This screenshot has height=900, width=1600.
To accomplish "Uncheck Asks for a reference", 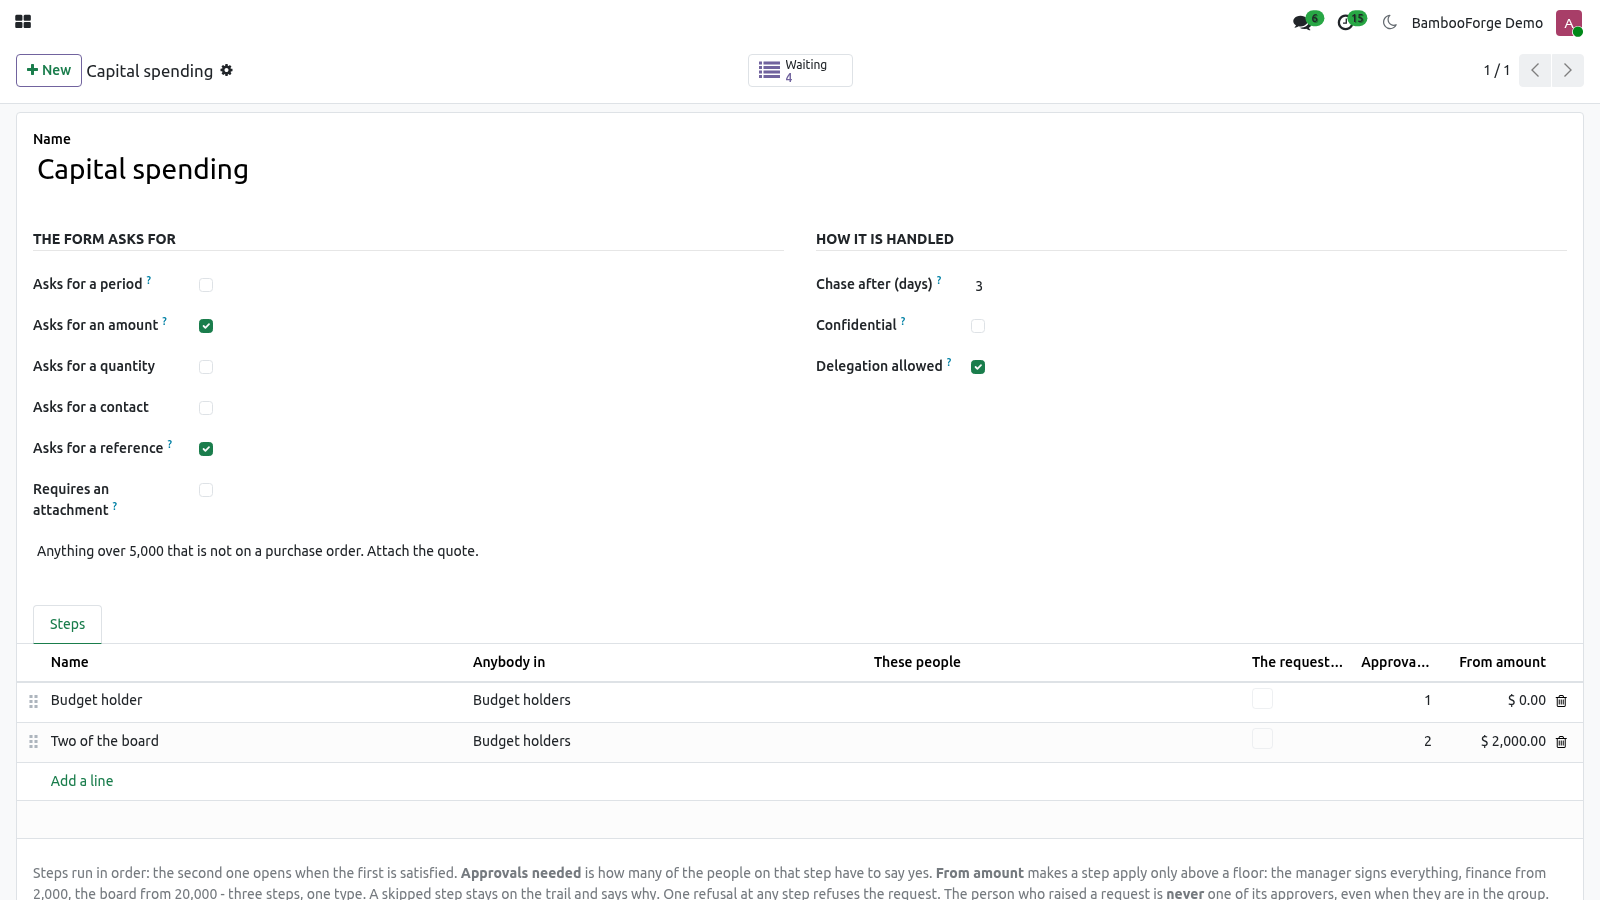I will pos(206,449).
